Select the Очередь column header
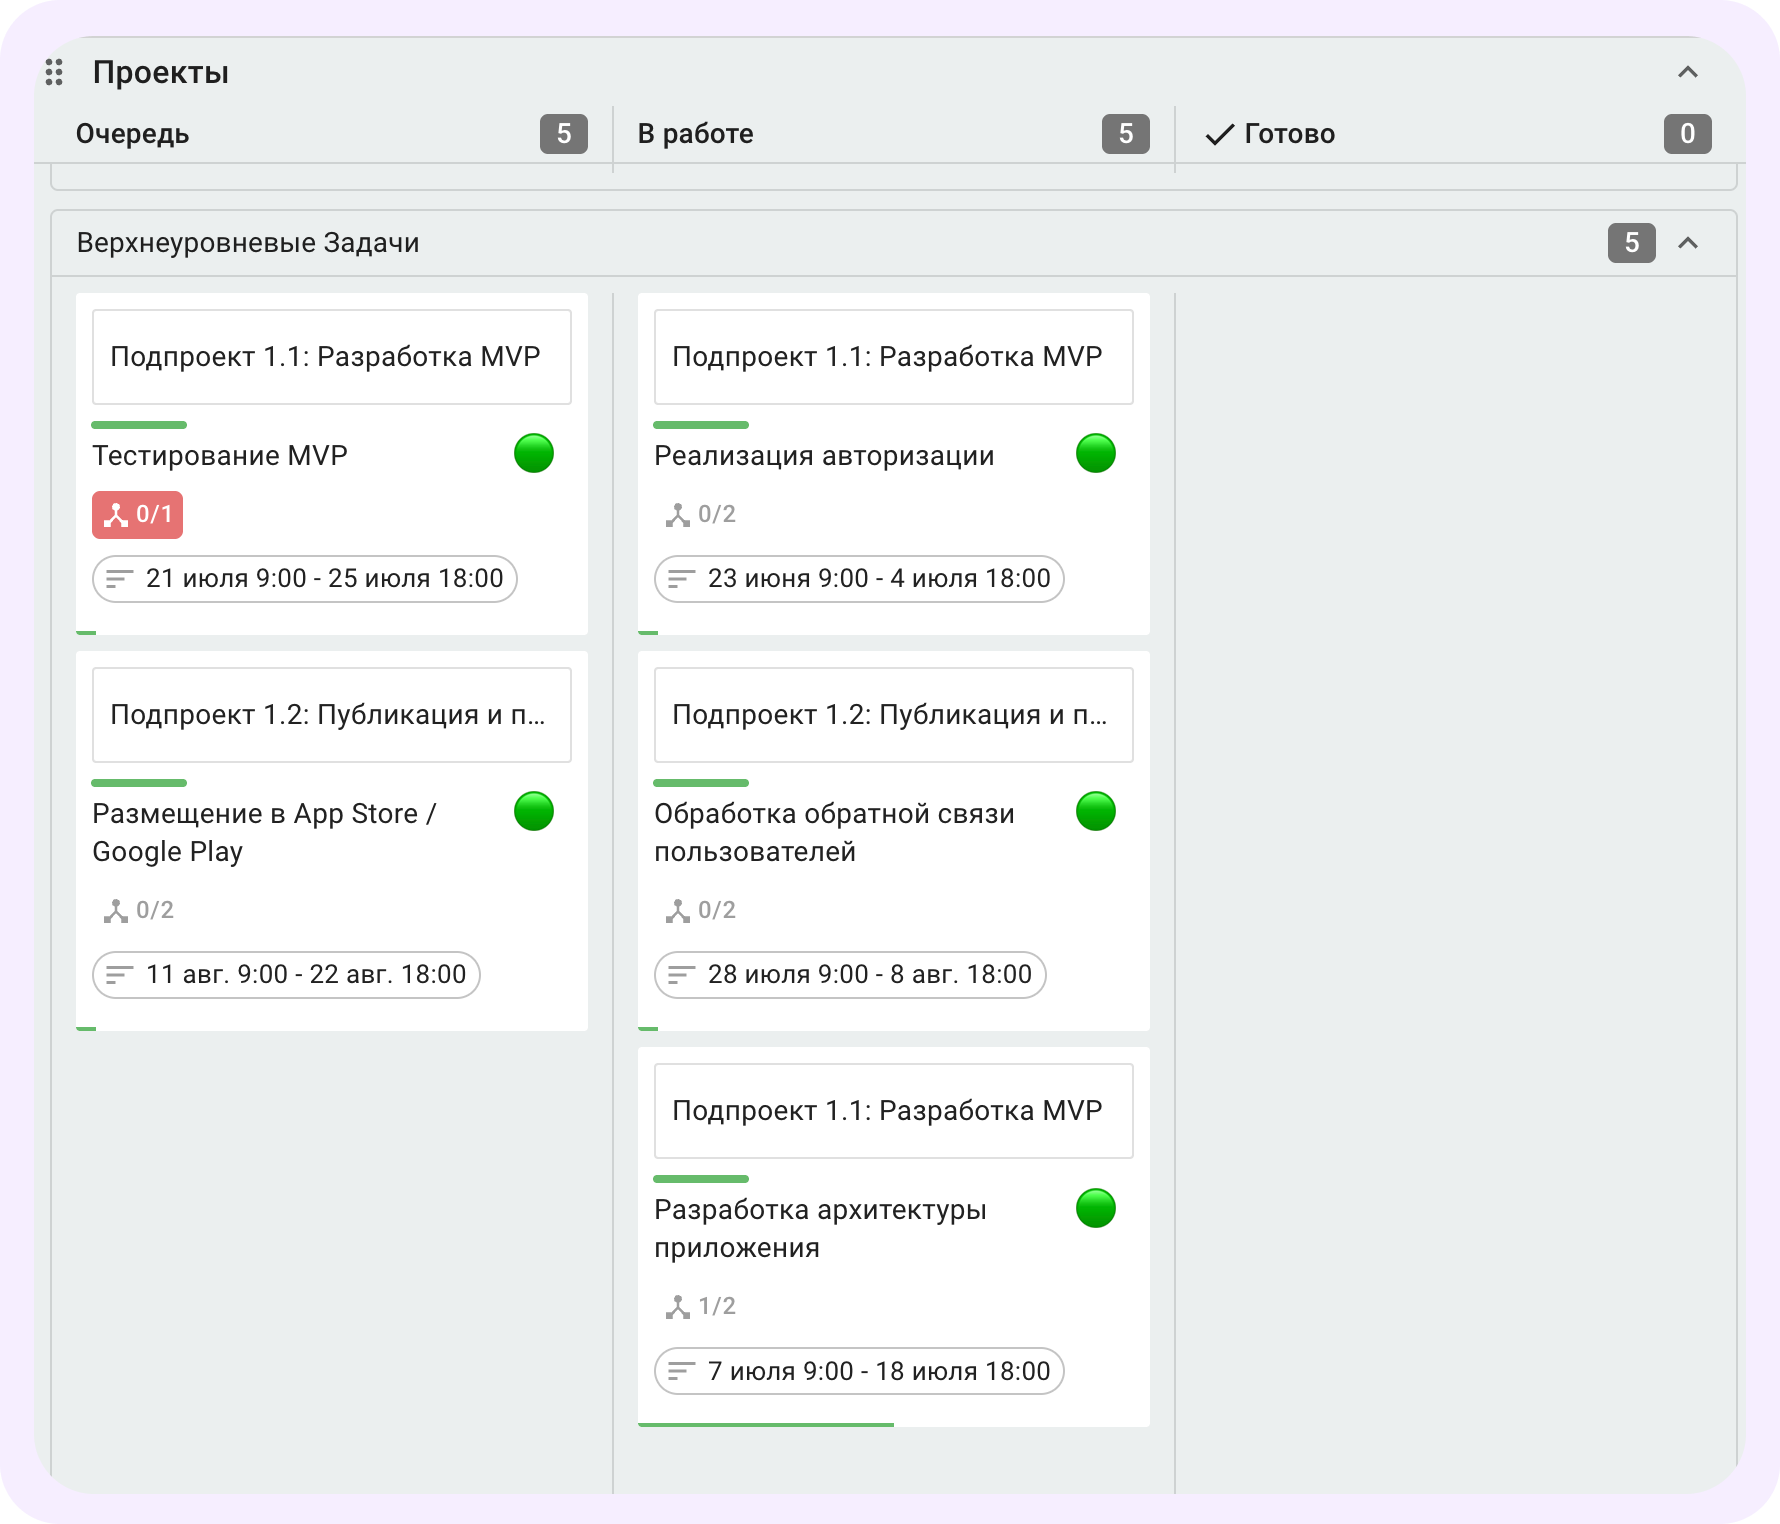Screen dimensions: 1780x1524 click(x=132, y=134)
